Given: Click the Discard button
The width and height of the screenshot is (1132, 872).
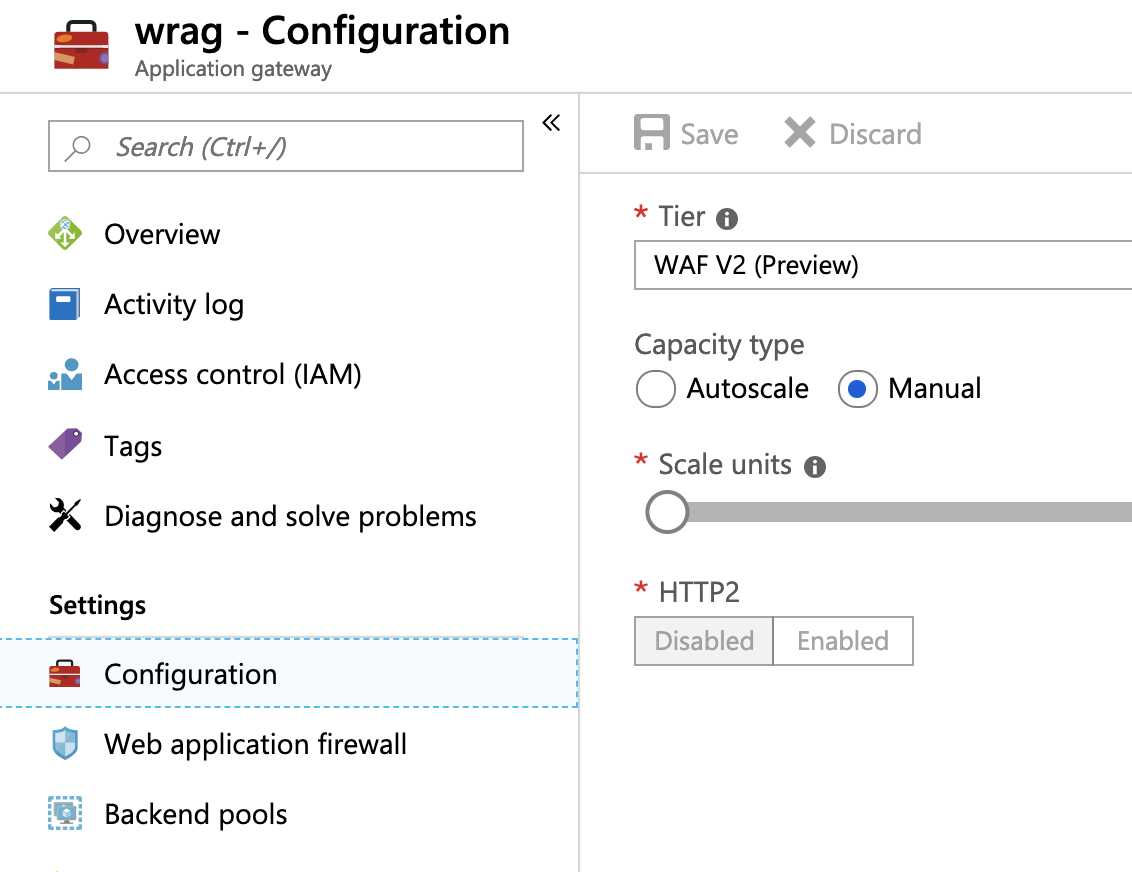Looking at the screenshot, I should coord(853,134).
